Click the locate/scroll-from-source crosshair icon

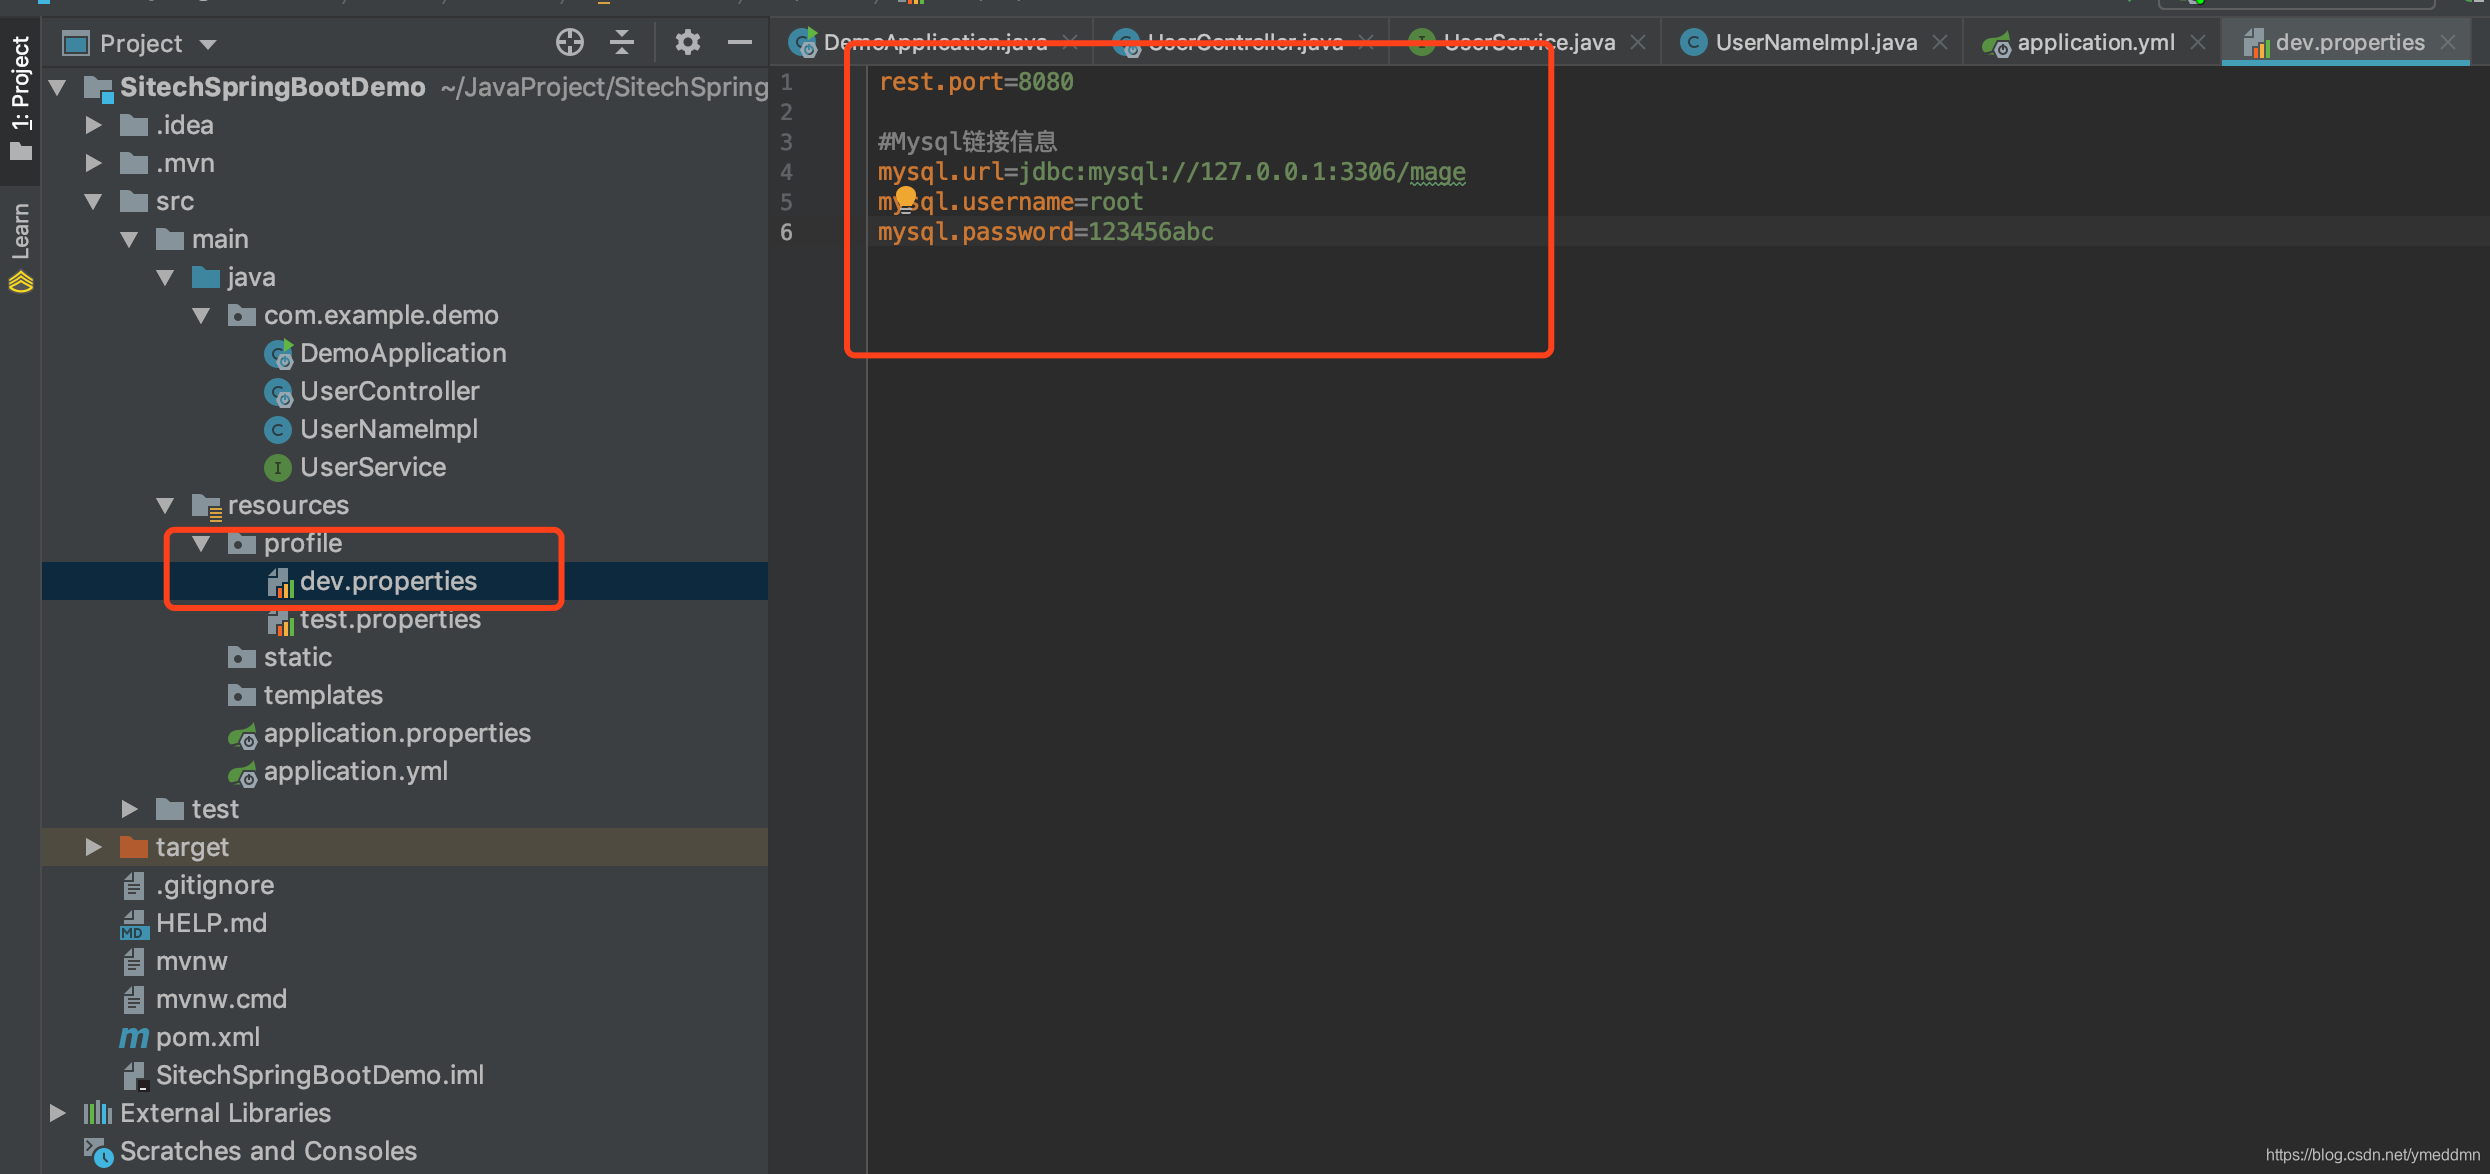point(569,42)
